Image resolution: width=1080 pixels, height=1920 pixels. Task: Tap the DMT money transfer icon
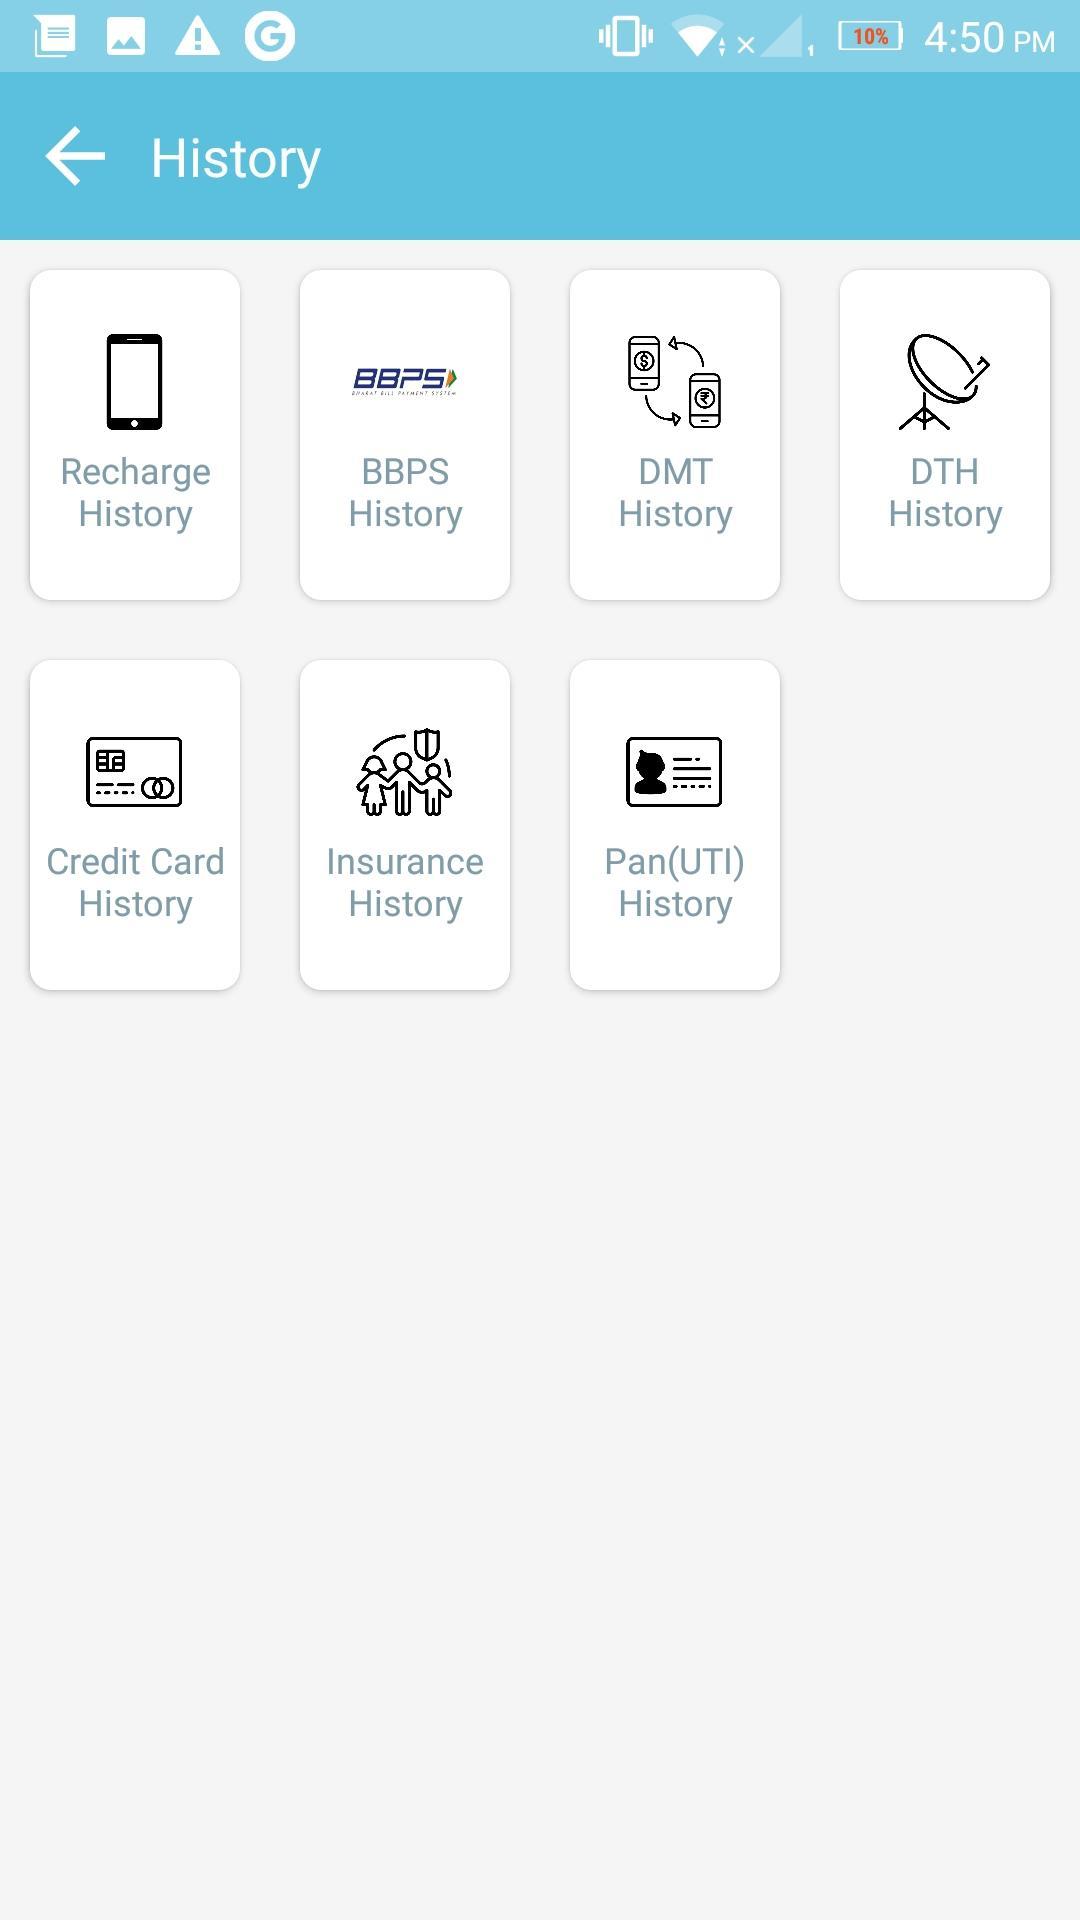coord(675,382)
